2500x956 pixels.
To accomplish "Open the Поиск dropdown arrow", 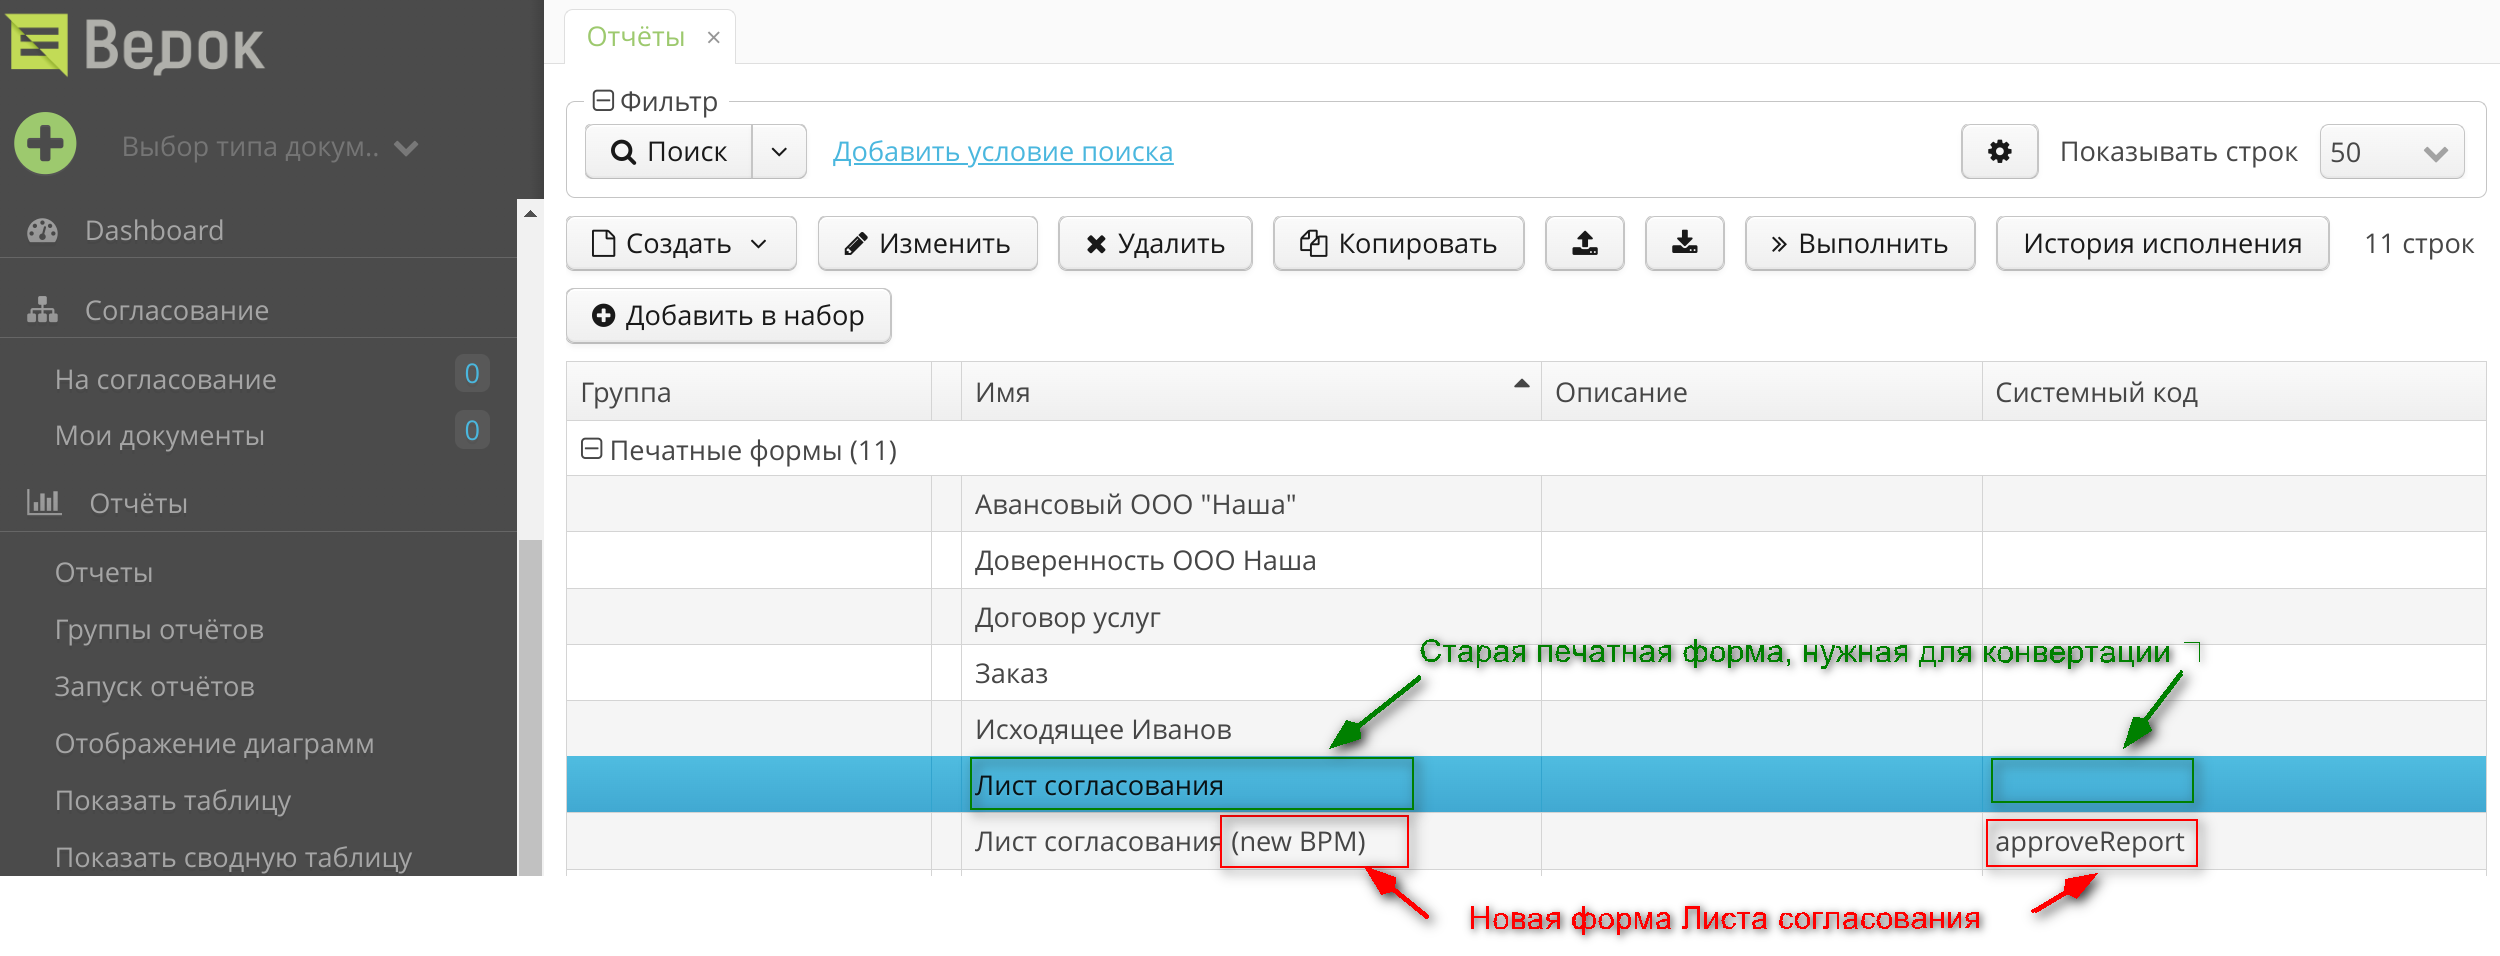I will pos(779,152).
